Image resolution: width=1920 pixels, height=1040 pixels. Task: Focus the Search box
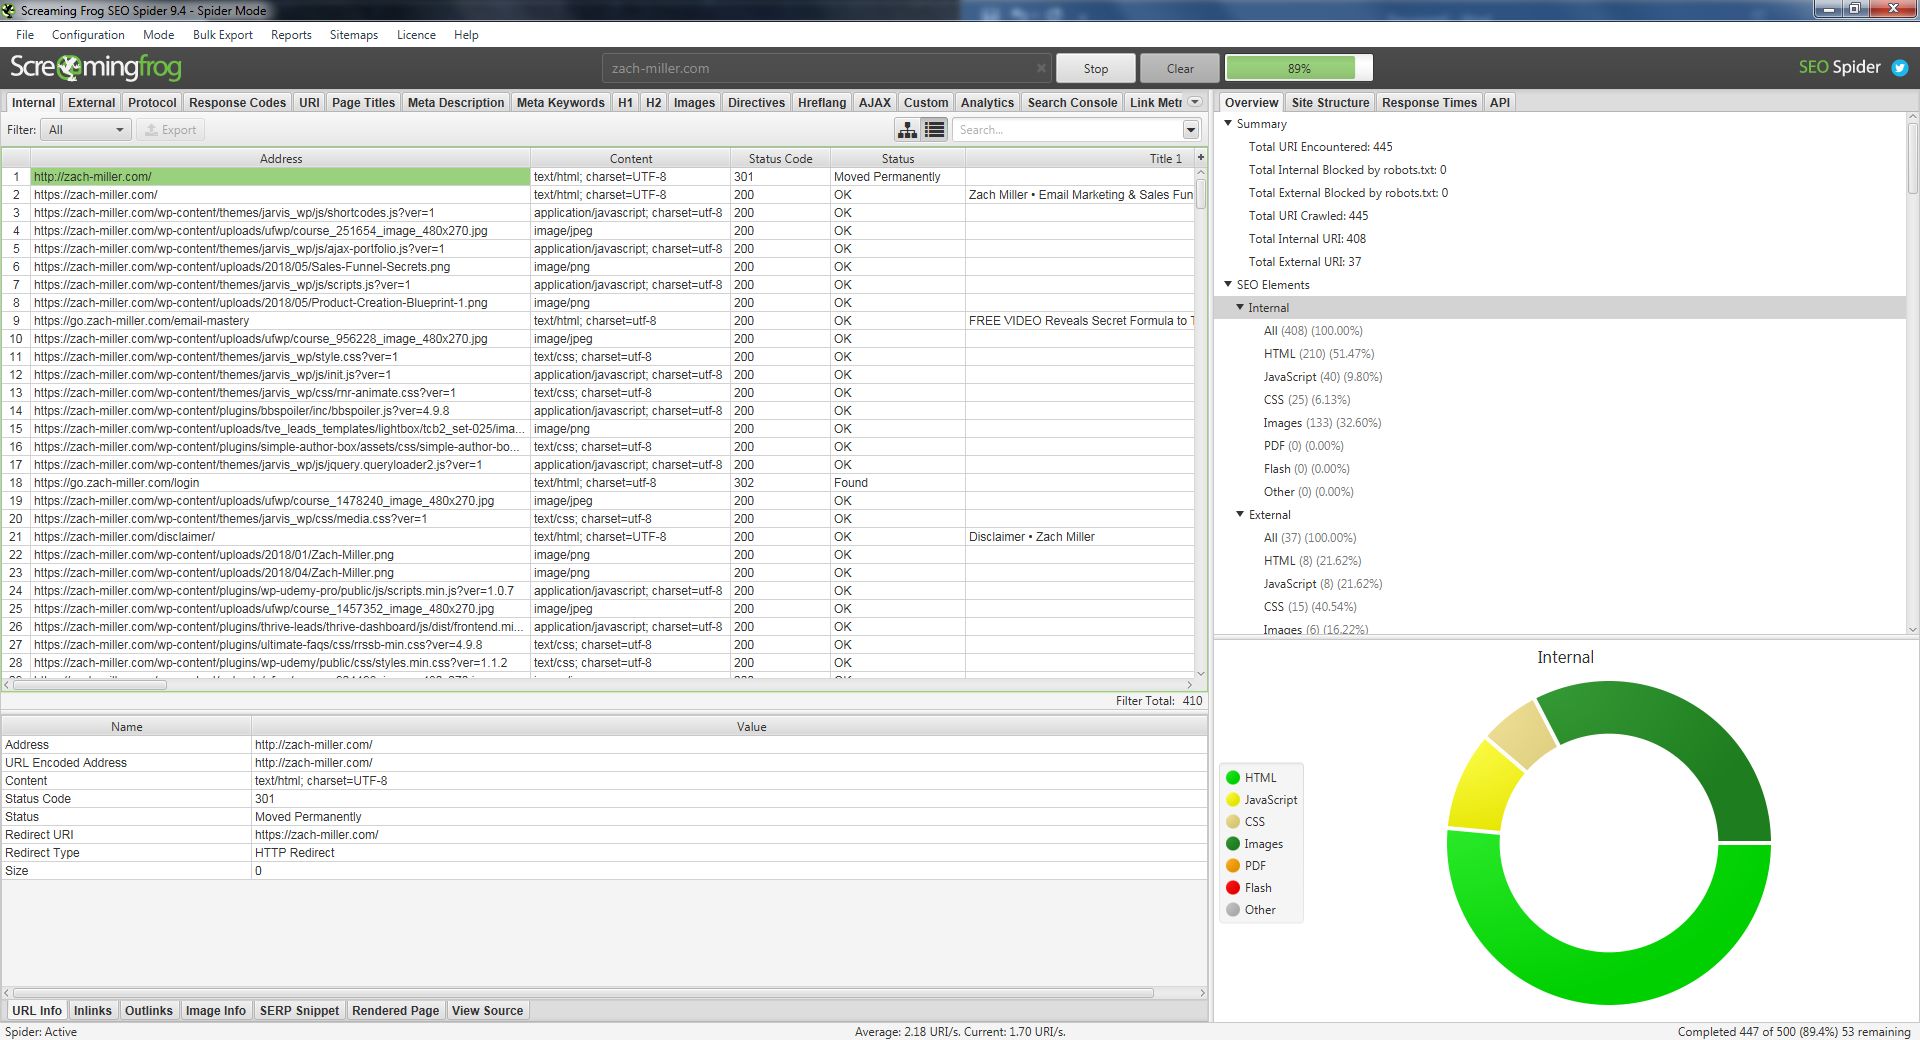tap(1068, 130)
